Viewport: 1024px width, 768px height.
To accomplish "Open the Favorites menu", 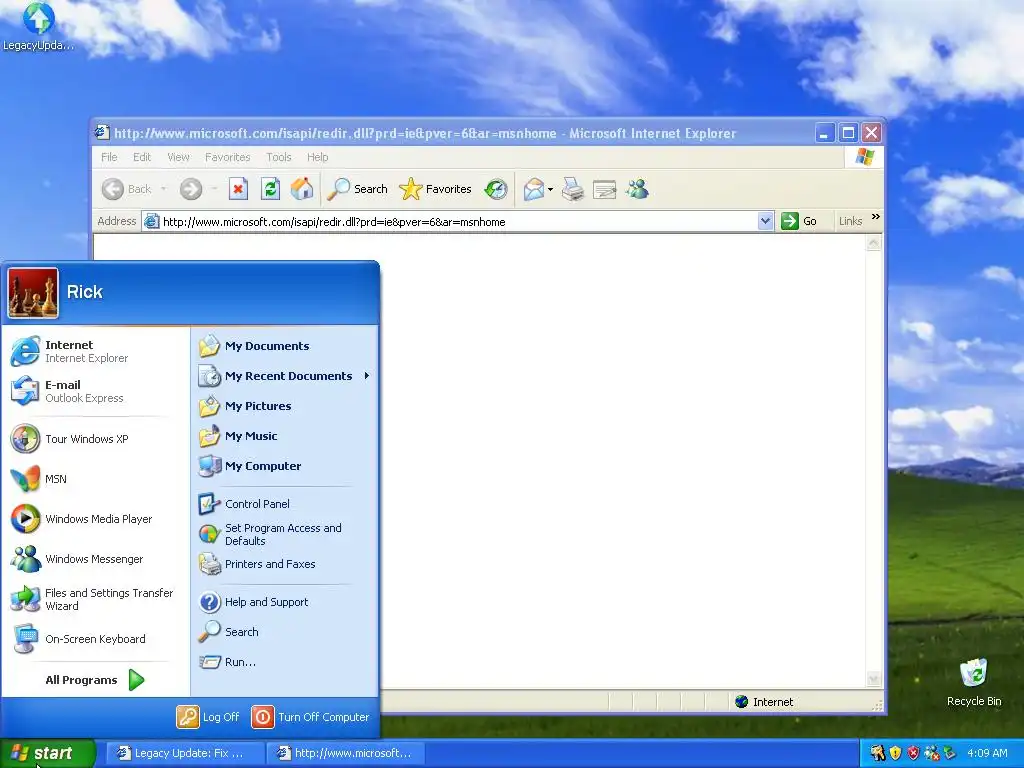I will coord(227,157).
